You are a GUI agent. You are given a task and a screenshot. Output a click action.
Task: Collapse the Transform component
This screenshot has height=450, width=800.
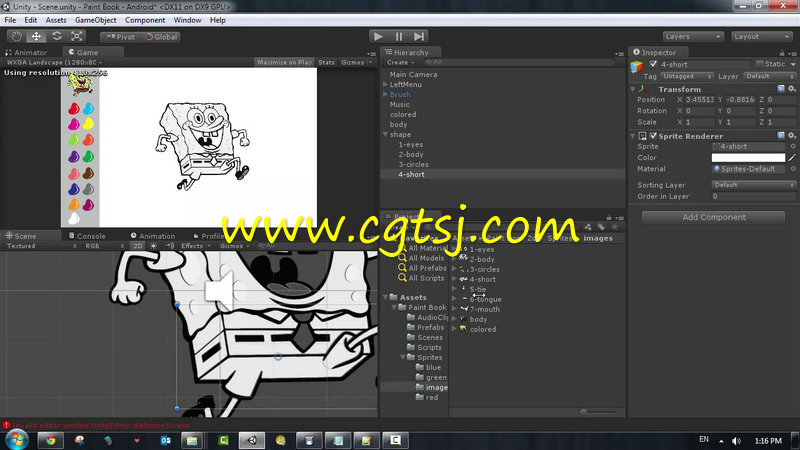click(633, 89)
